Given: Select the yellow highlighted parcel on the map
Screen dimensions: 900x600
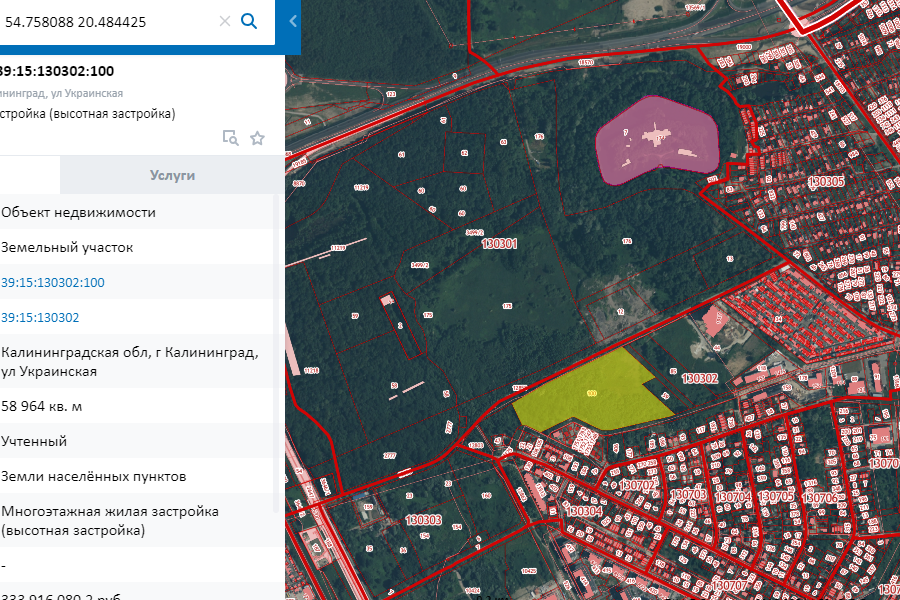Looking at the screenshot, I should (590, 395).
